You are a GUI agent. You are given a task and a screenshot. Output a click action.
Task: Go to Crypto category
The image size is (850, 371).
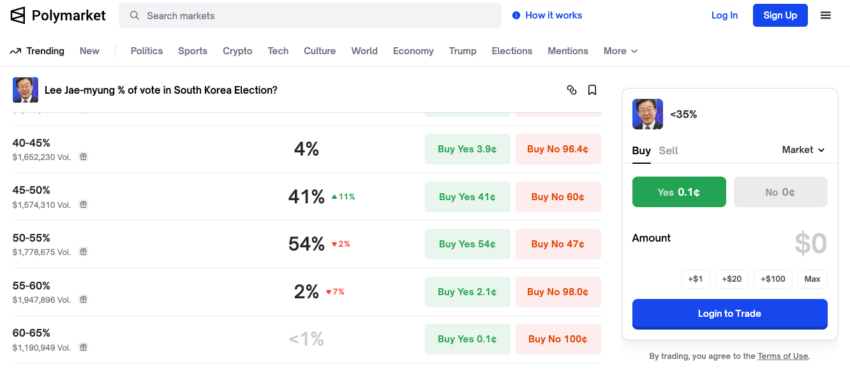(237, 51)
